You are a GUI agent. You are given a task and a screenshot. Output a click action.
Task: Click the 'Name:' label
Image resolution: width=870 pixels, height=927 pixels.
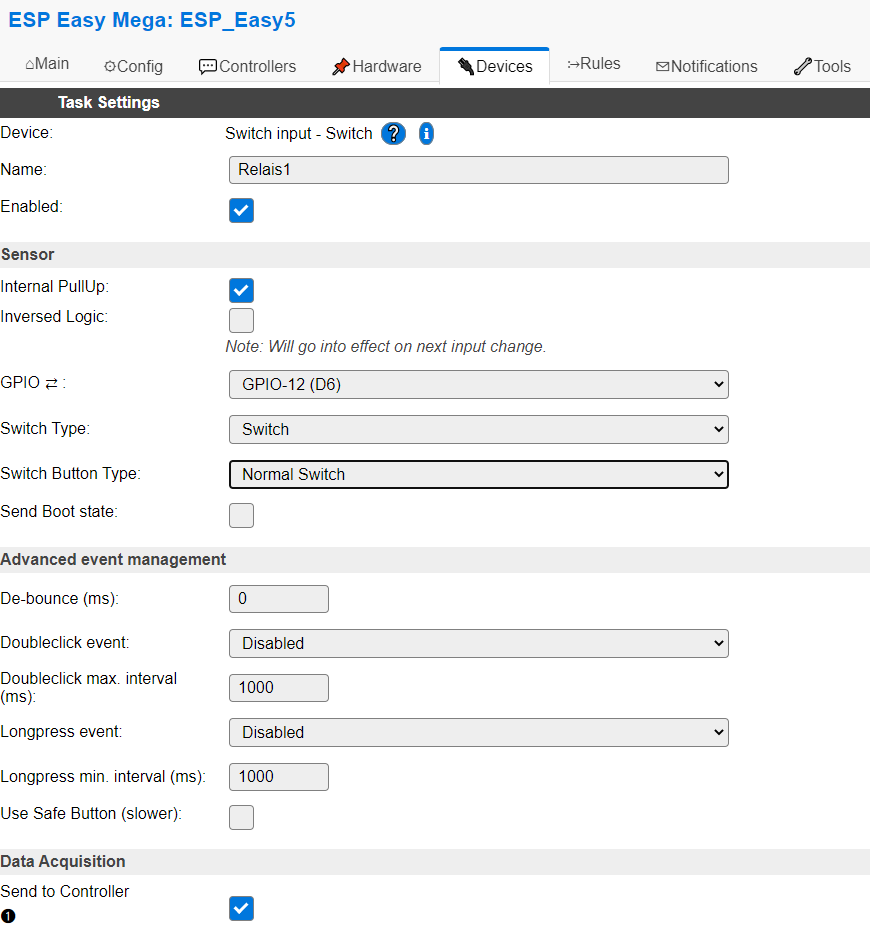click(24, 170)
